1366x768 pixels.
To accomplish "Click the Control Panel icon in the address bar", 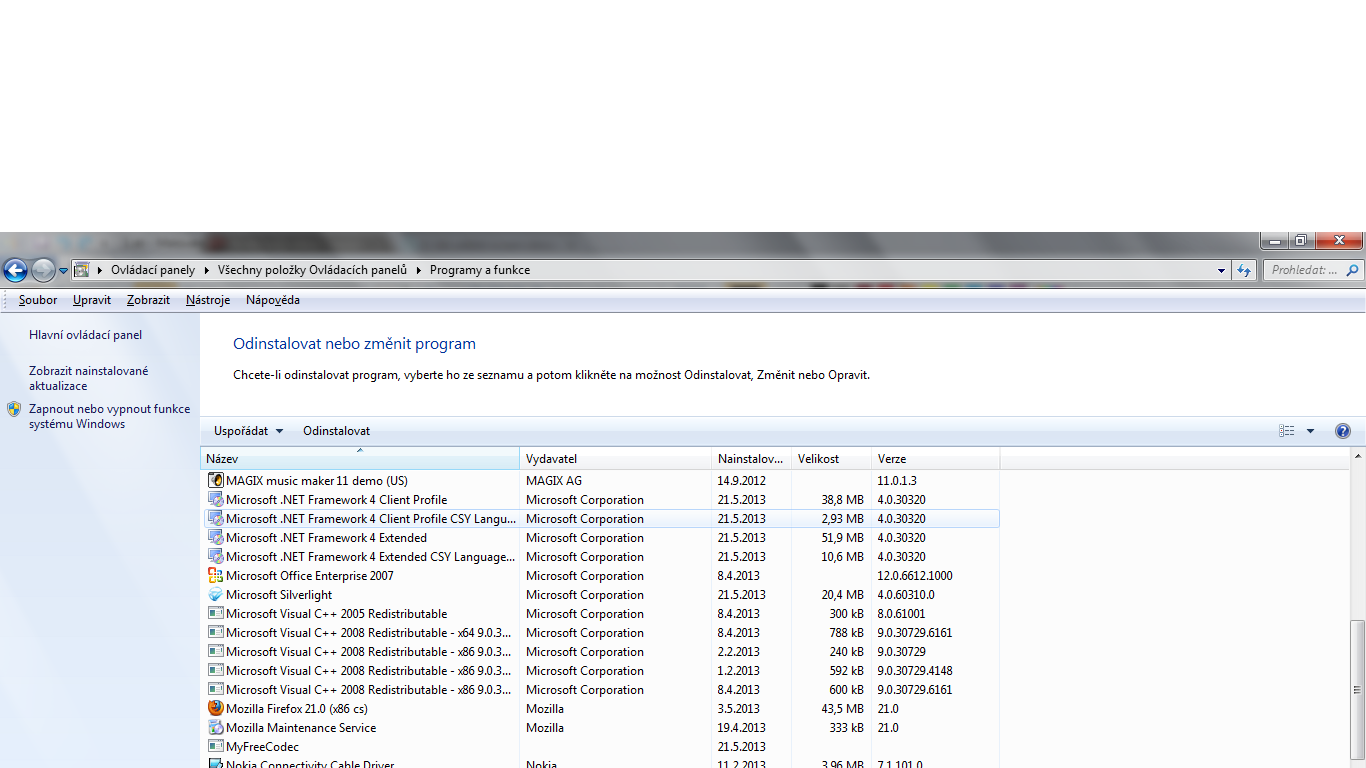I will 82,270.
